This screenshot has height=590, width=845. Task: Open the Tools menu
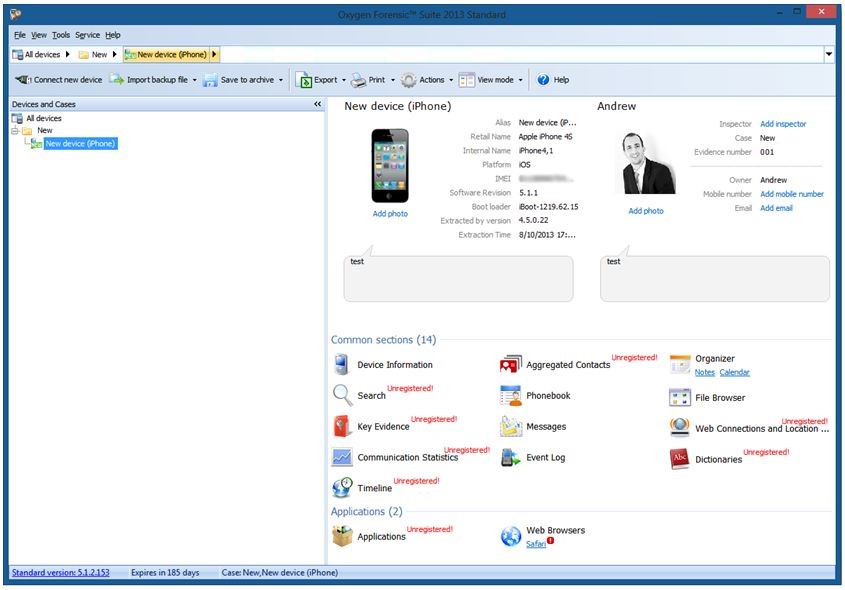point(61,35)
